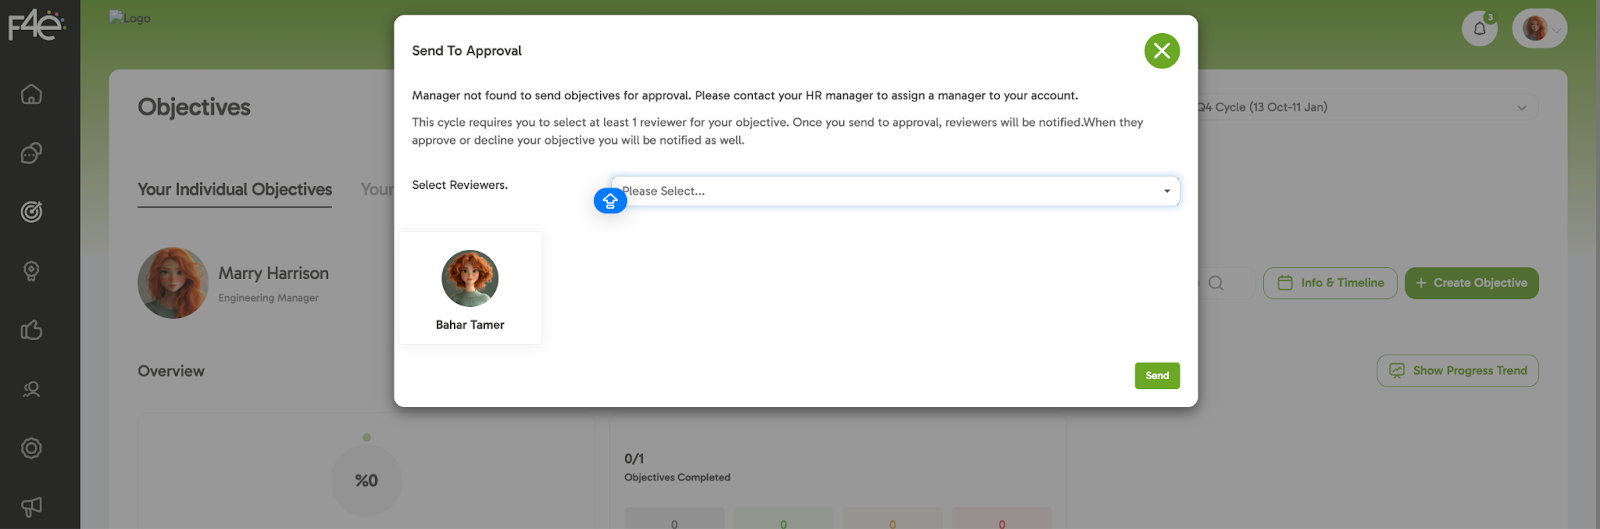Click the Create Objective button
1600x529 pixels.
click(1471, 283)
